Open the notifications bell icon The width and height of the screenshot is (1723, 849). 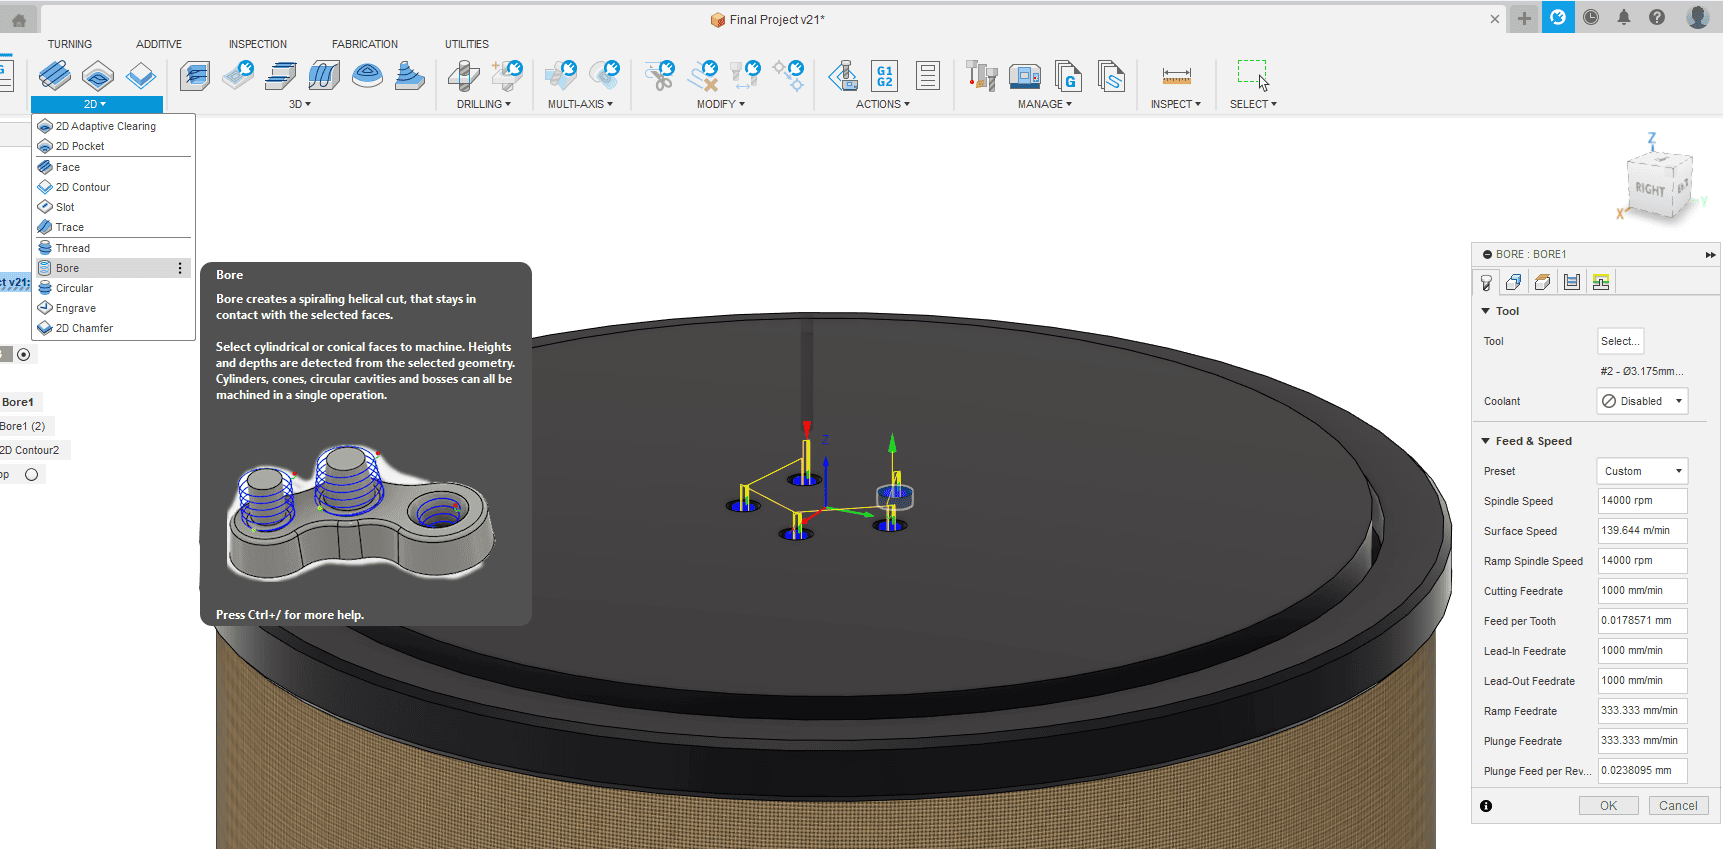click(1624, 17)
